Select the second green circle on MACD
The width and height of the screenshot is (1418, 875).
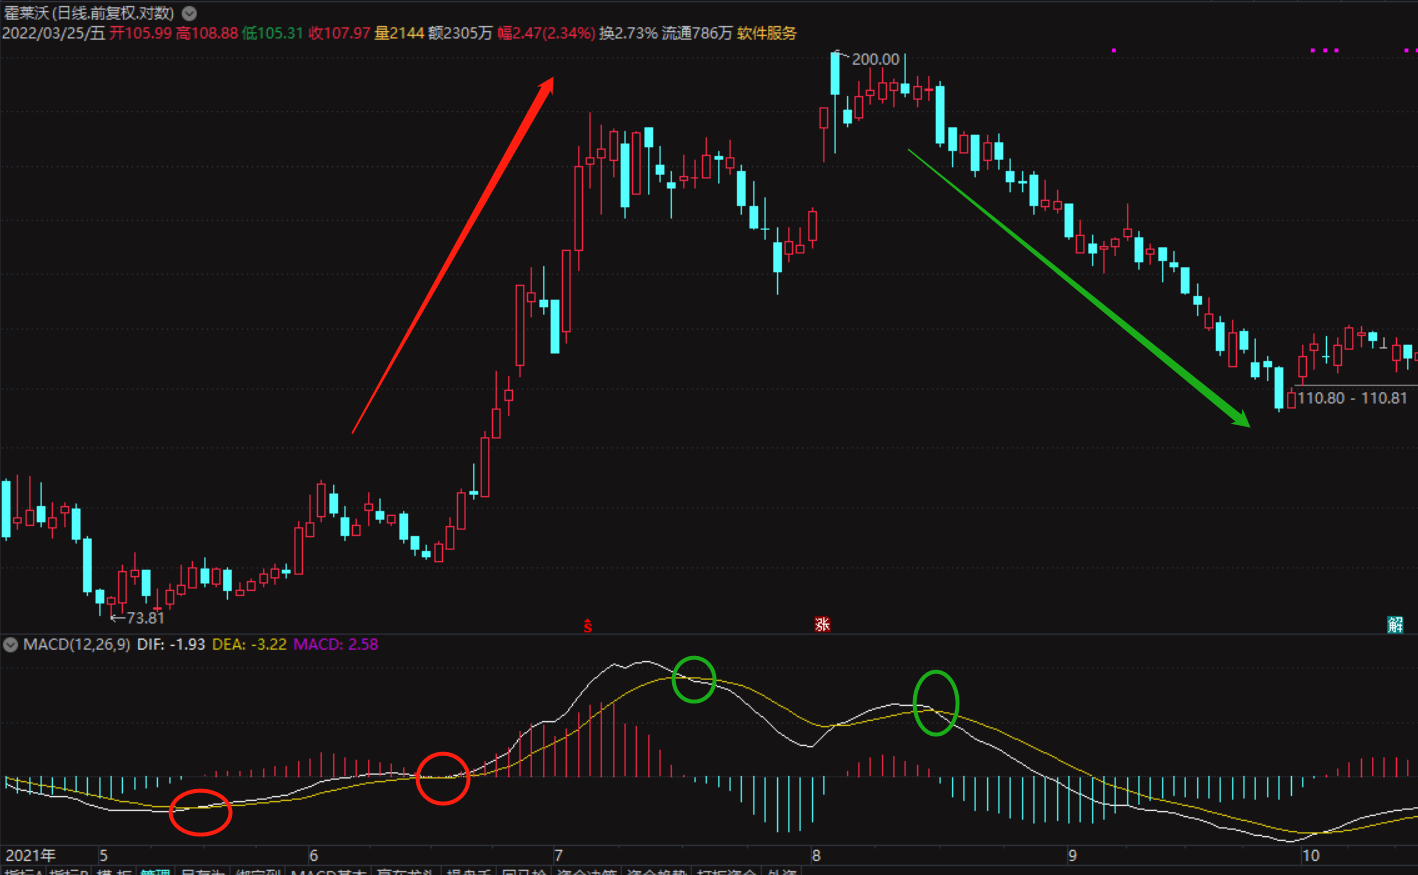click(x=935, y=702)
